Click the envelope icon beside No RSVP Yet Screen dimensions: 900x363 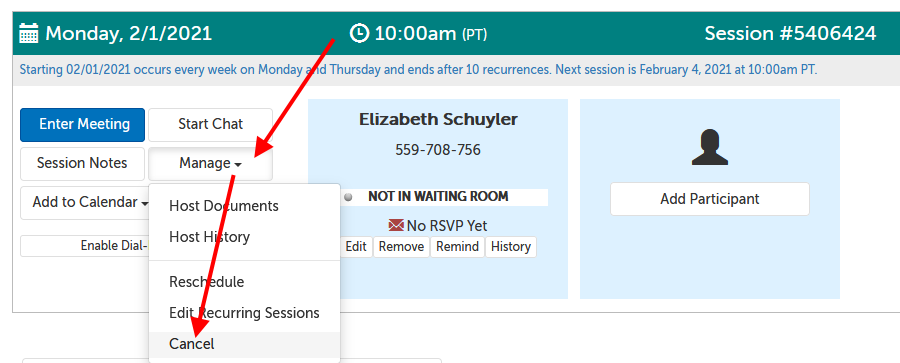pyautogui.click(x=396, y=226)
